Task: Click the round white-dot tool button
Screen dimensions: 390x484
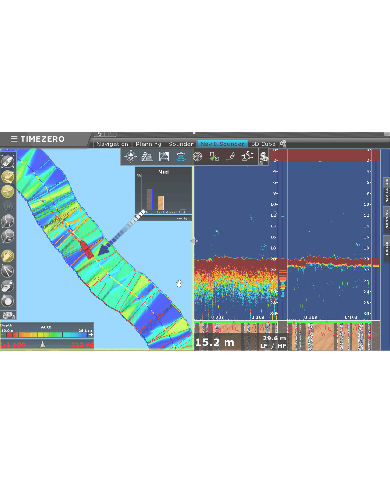Action: [7, 301]
